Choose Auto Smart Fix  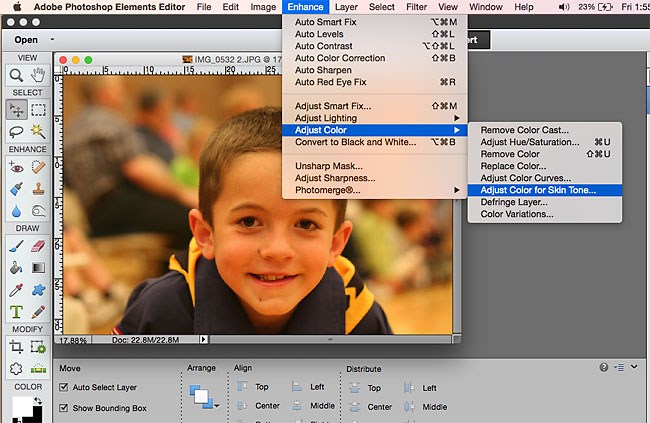tap(375, 22)
